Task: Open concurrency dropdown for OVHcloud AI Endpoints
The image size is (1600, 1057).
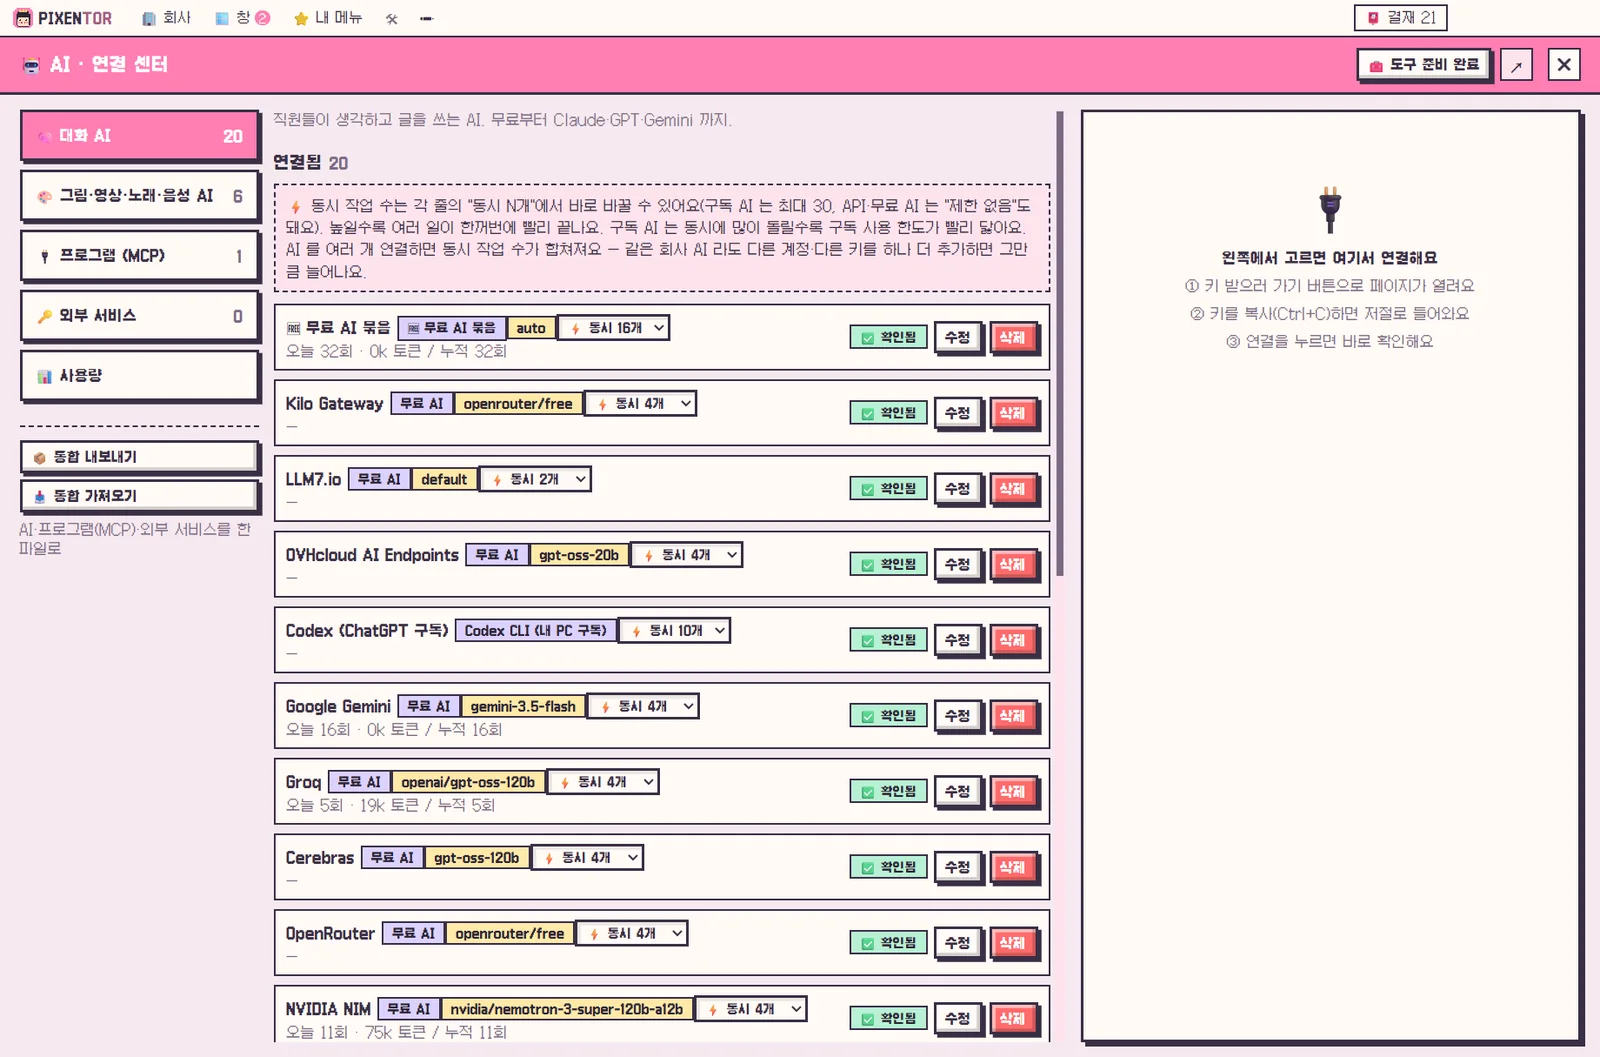Action: [686, 555]
